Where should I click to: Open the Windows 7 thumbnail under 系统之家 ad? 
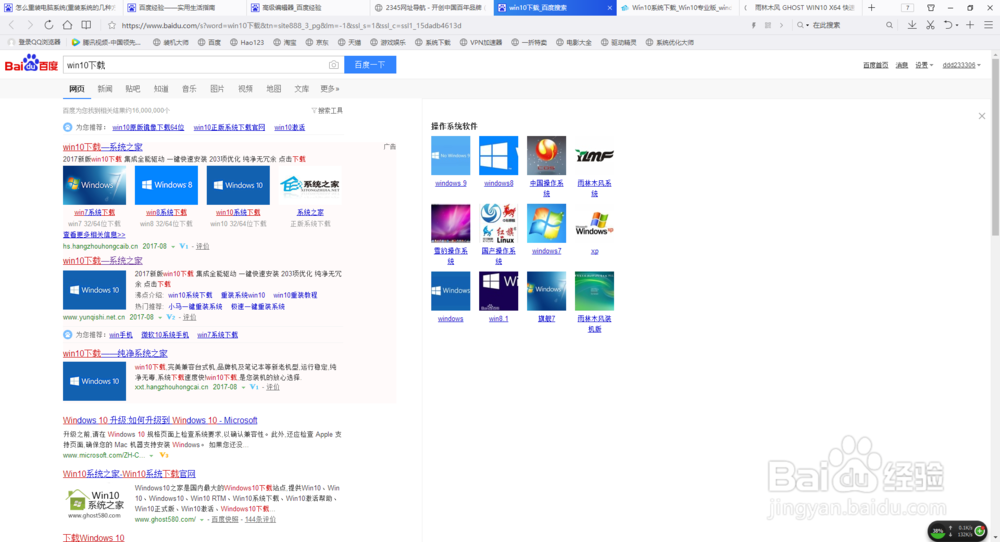pos(94,186)
